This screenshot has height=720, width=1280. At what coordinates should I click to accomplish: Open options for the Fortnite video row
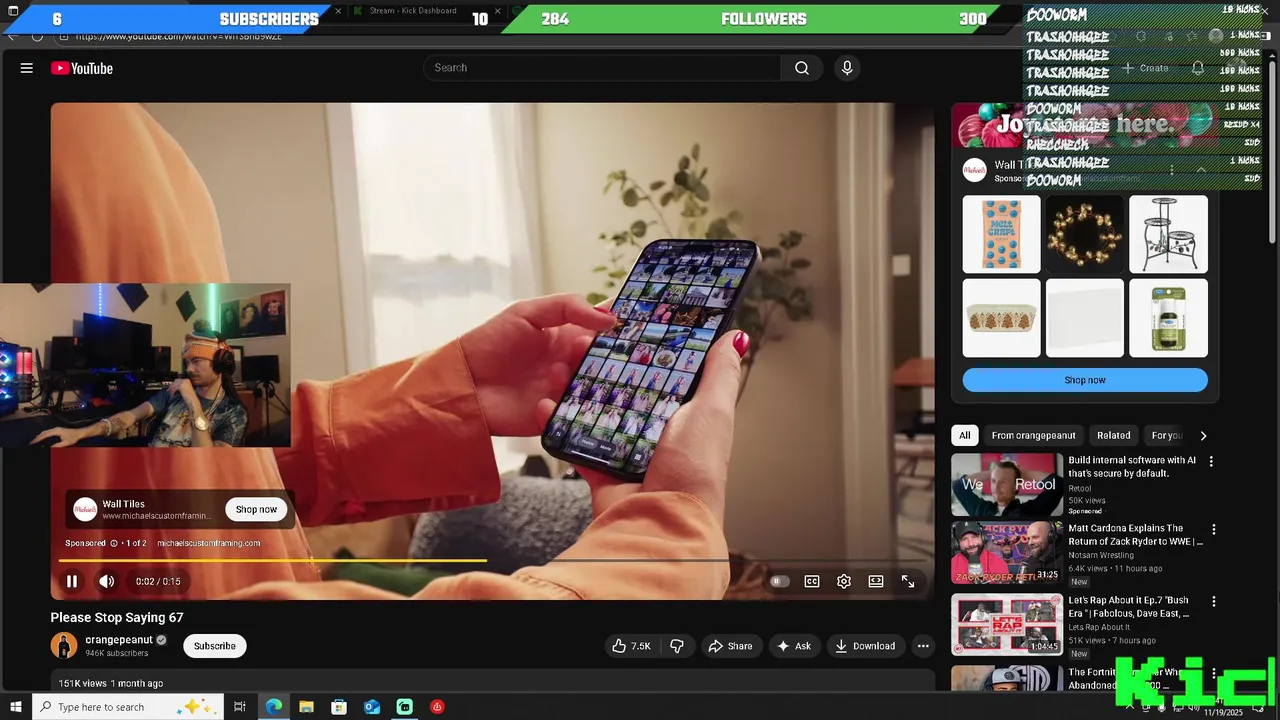(x=1214, y=674)
